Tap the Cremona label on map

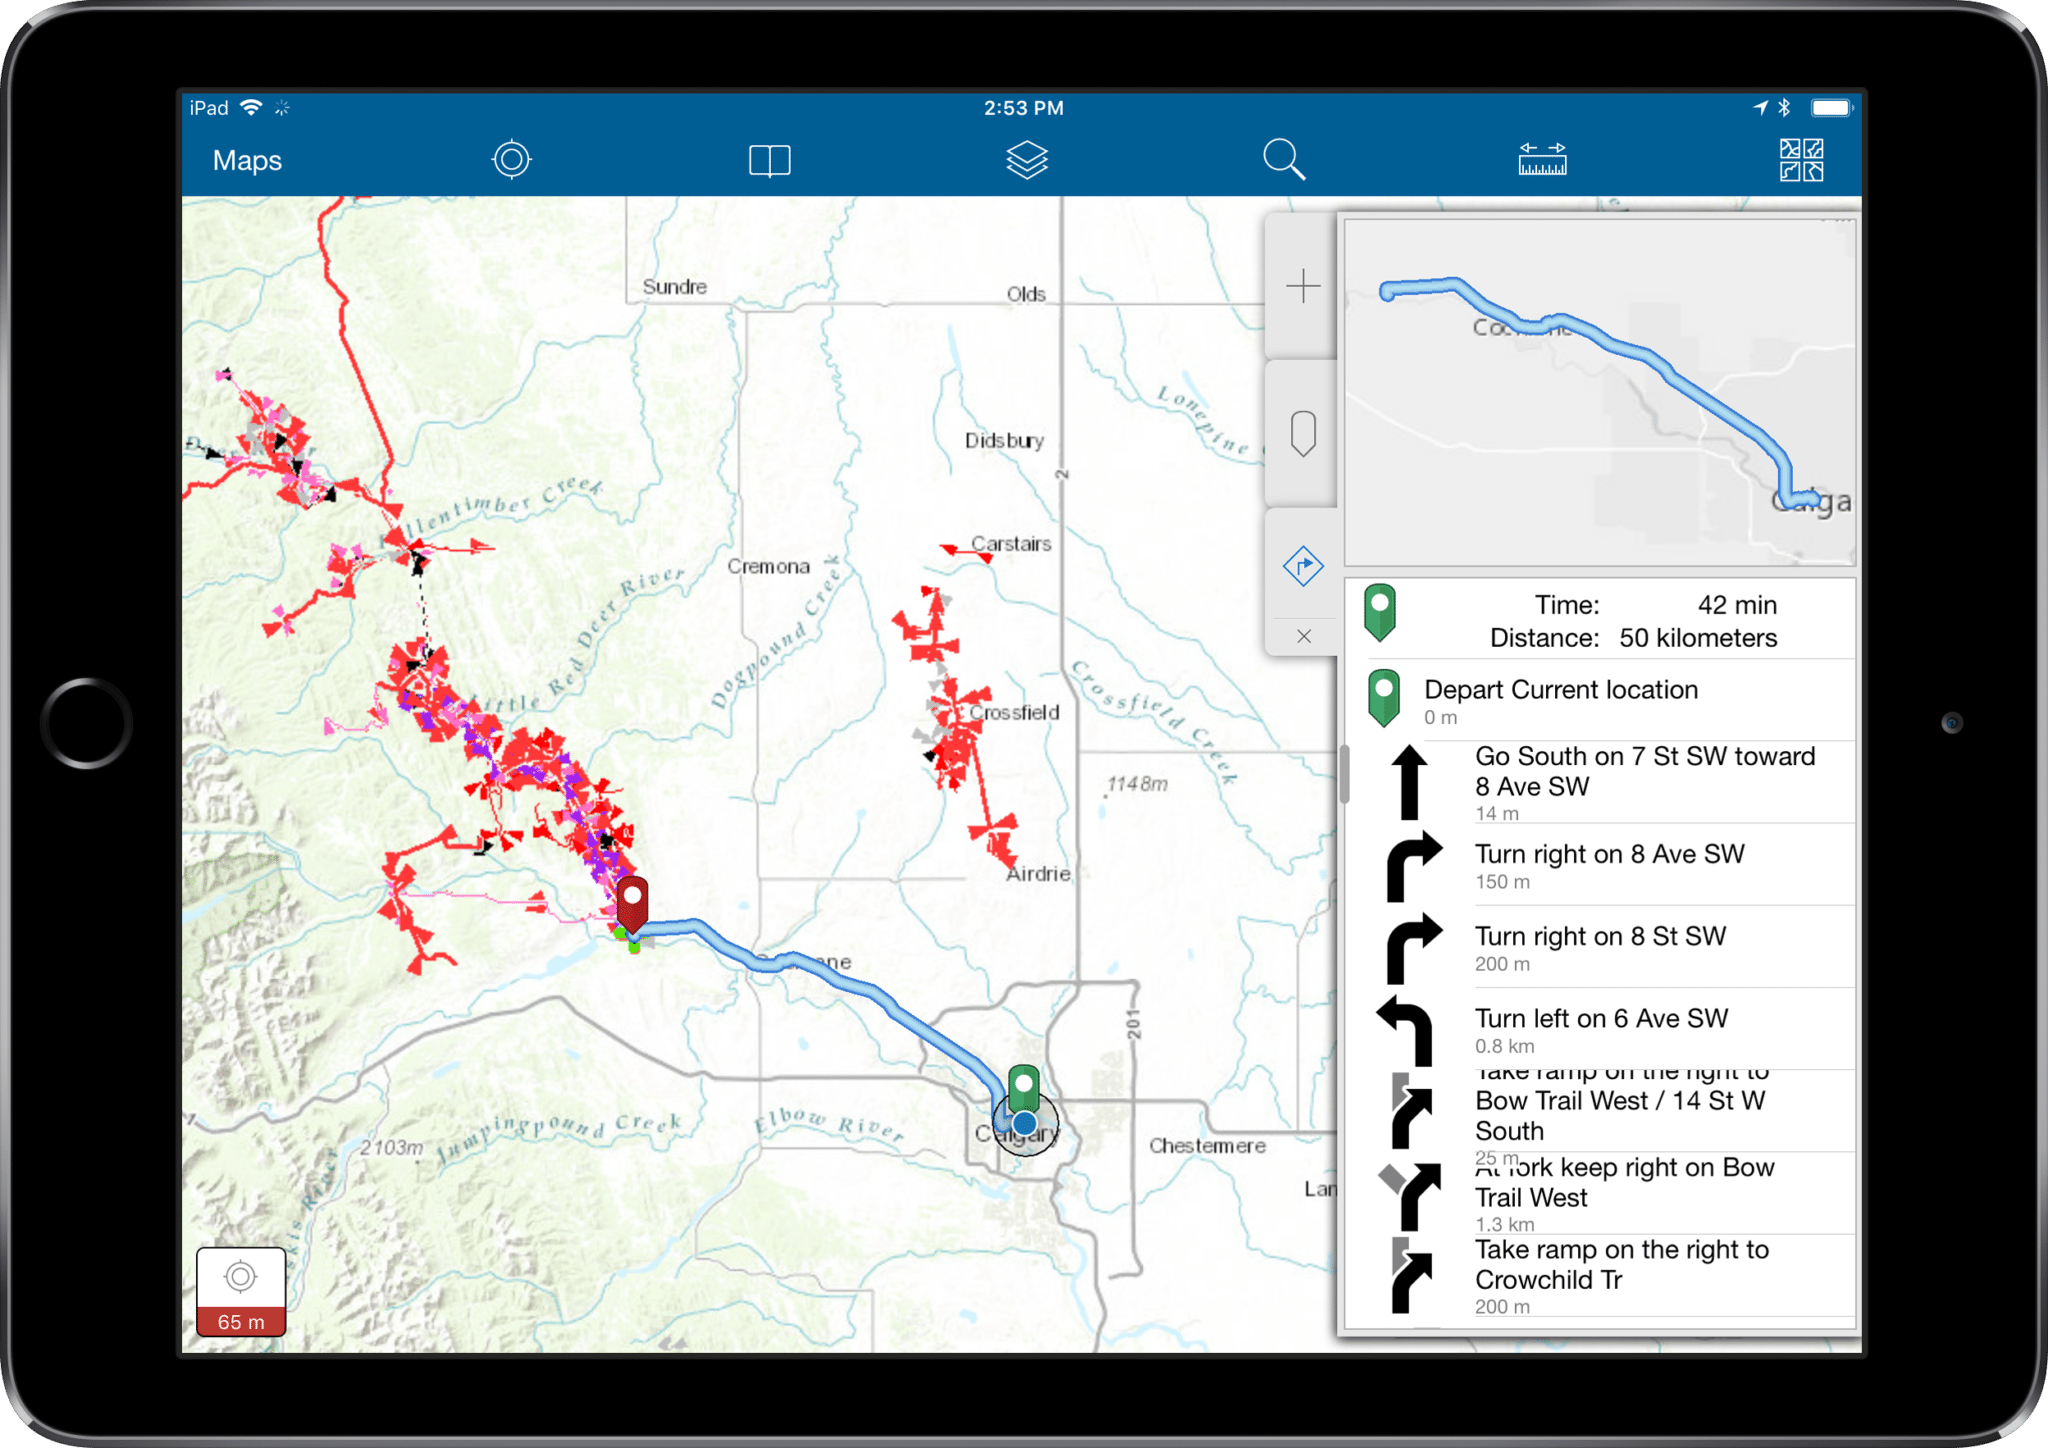click(x=768, y=566)
